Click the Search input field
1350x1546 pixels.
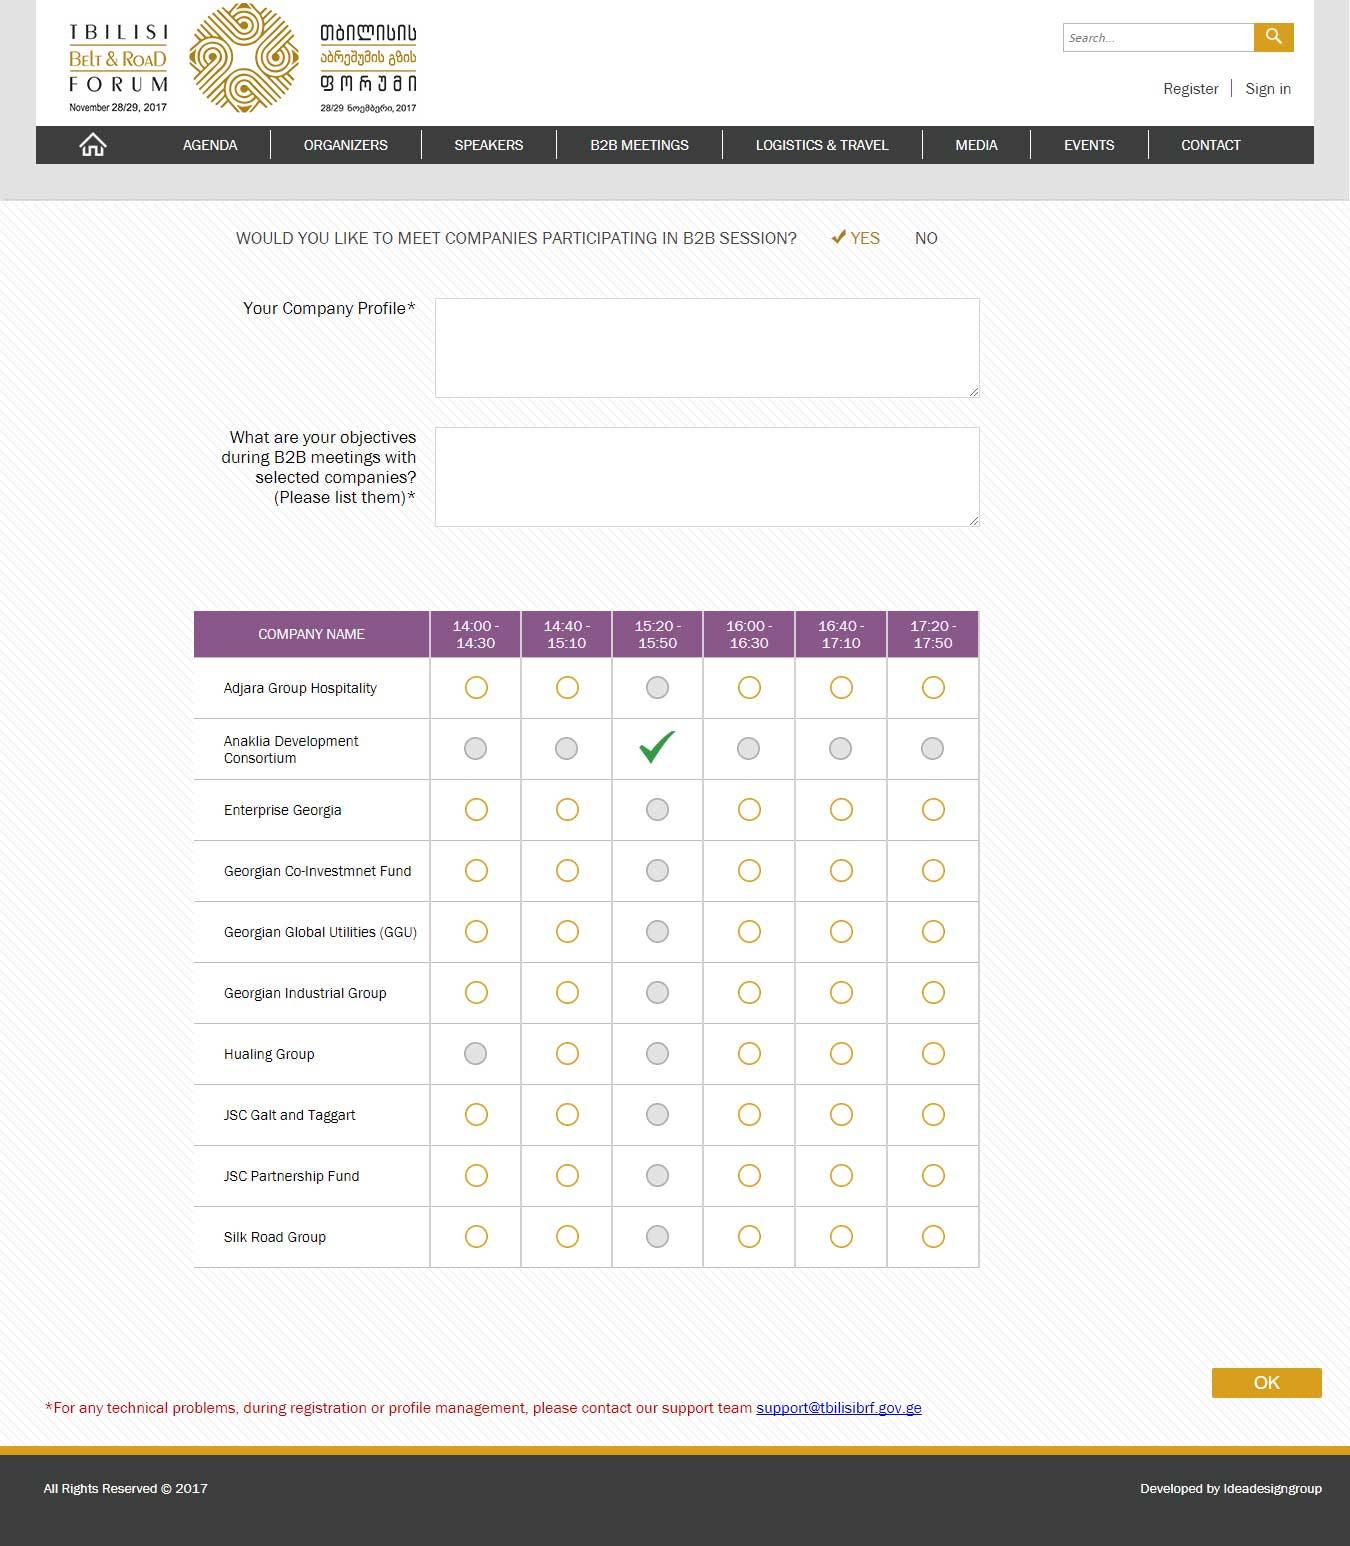tap(1158, 37)
